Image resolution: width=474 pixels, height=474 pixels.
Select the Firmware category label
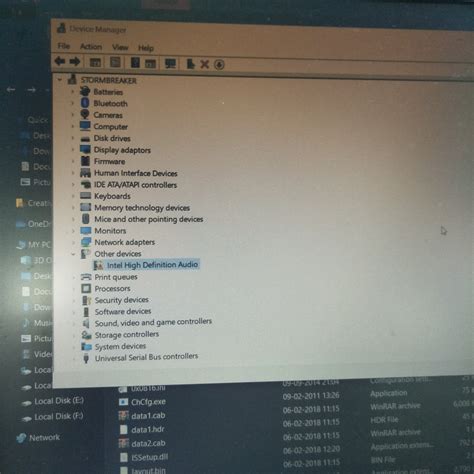pyautogui.click(x=110, y=161)
